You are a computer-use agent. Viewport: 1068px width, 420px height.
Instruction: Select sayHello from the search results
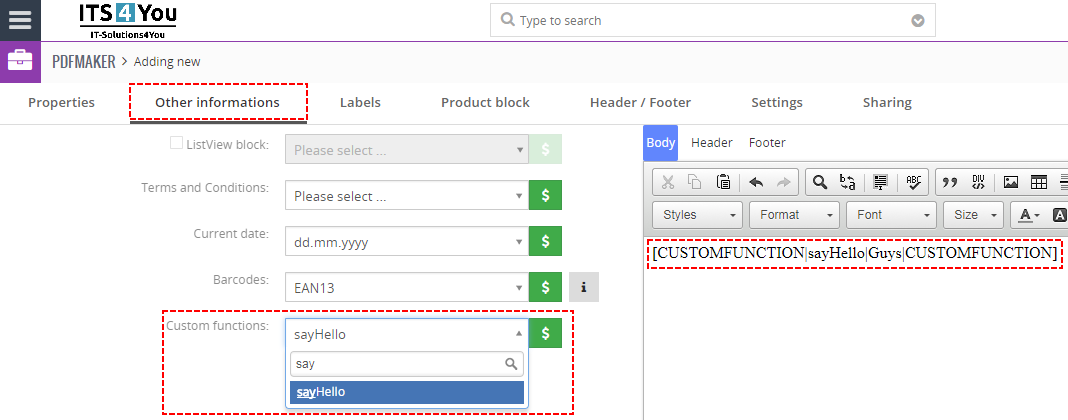tap(407, 392)
